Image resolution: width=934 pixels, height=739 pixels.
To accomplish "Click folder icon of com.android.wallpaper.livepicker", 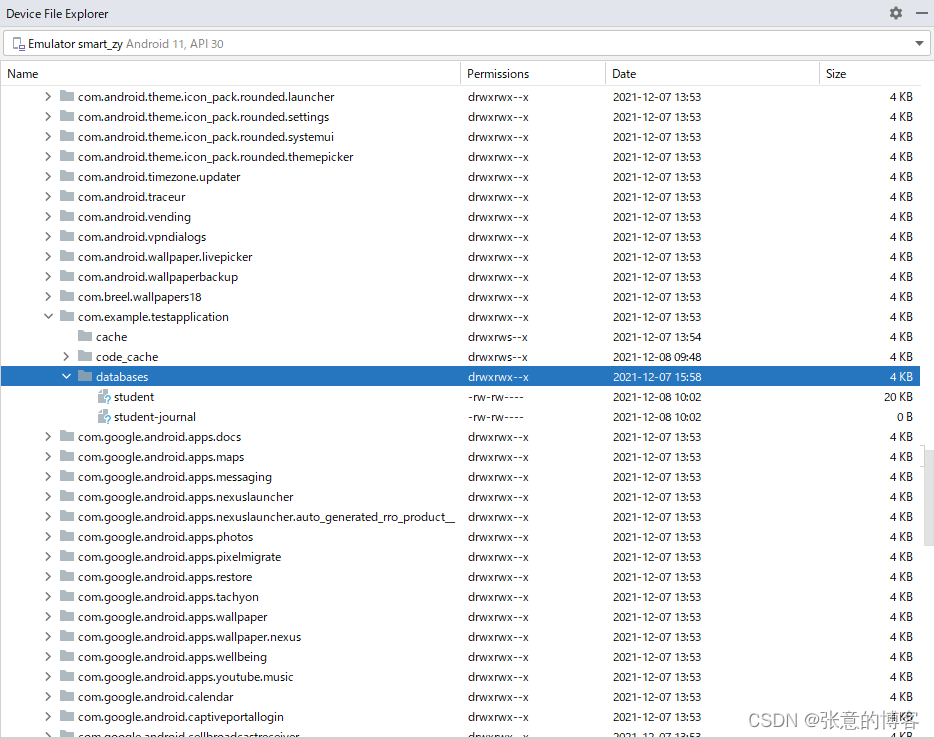I will click(x=67, y=256).
